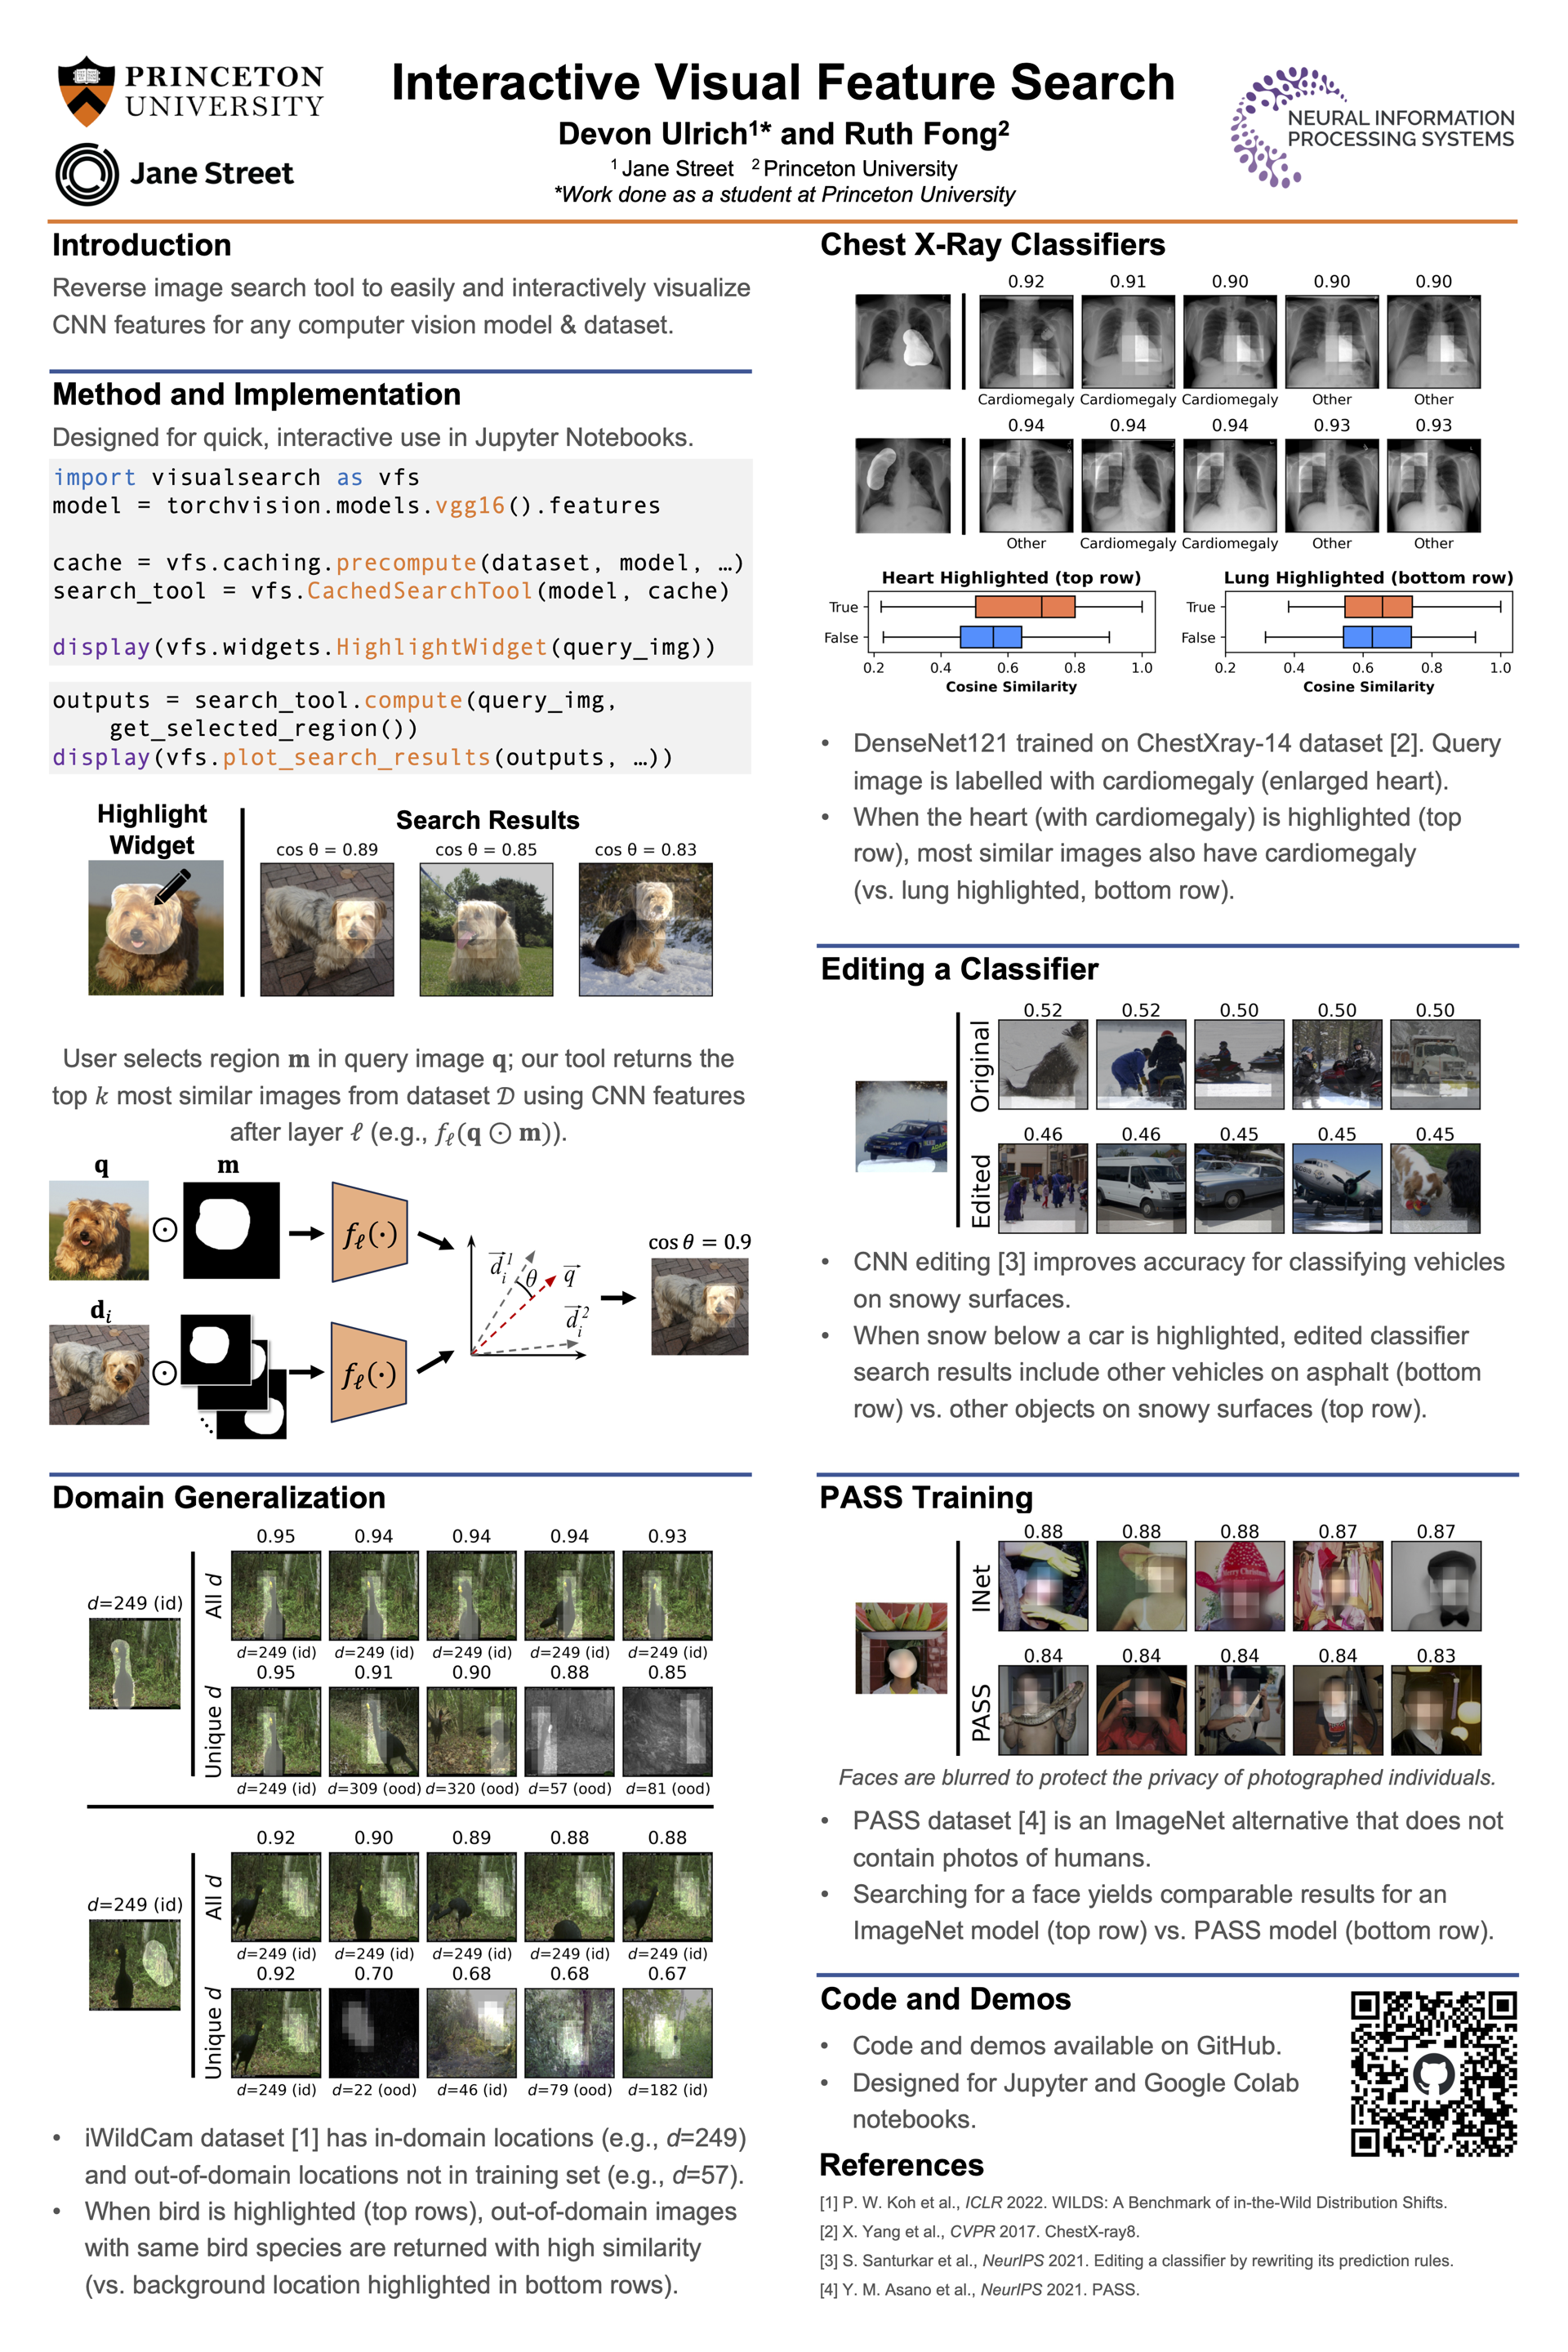Click the Princeton University shield logo
The width and height of the screenshot is (1568, 2352).
[x=88, y=91]
